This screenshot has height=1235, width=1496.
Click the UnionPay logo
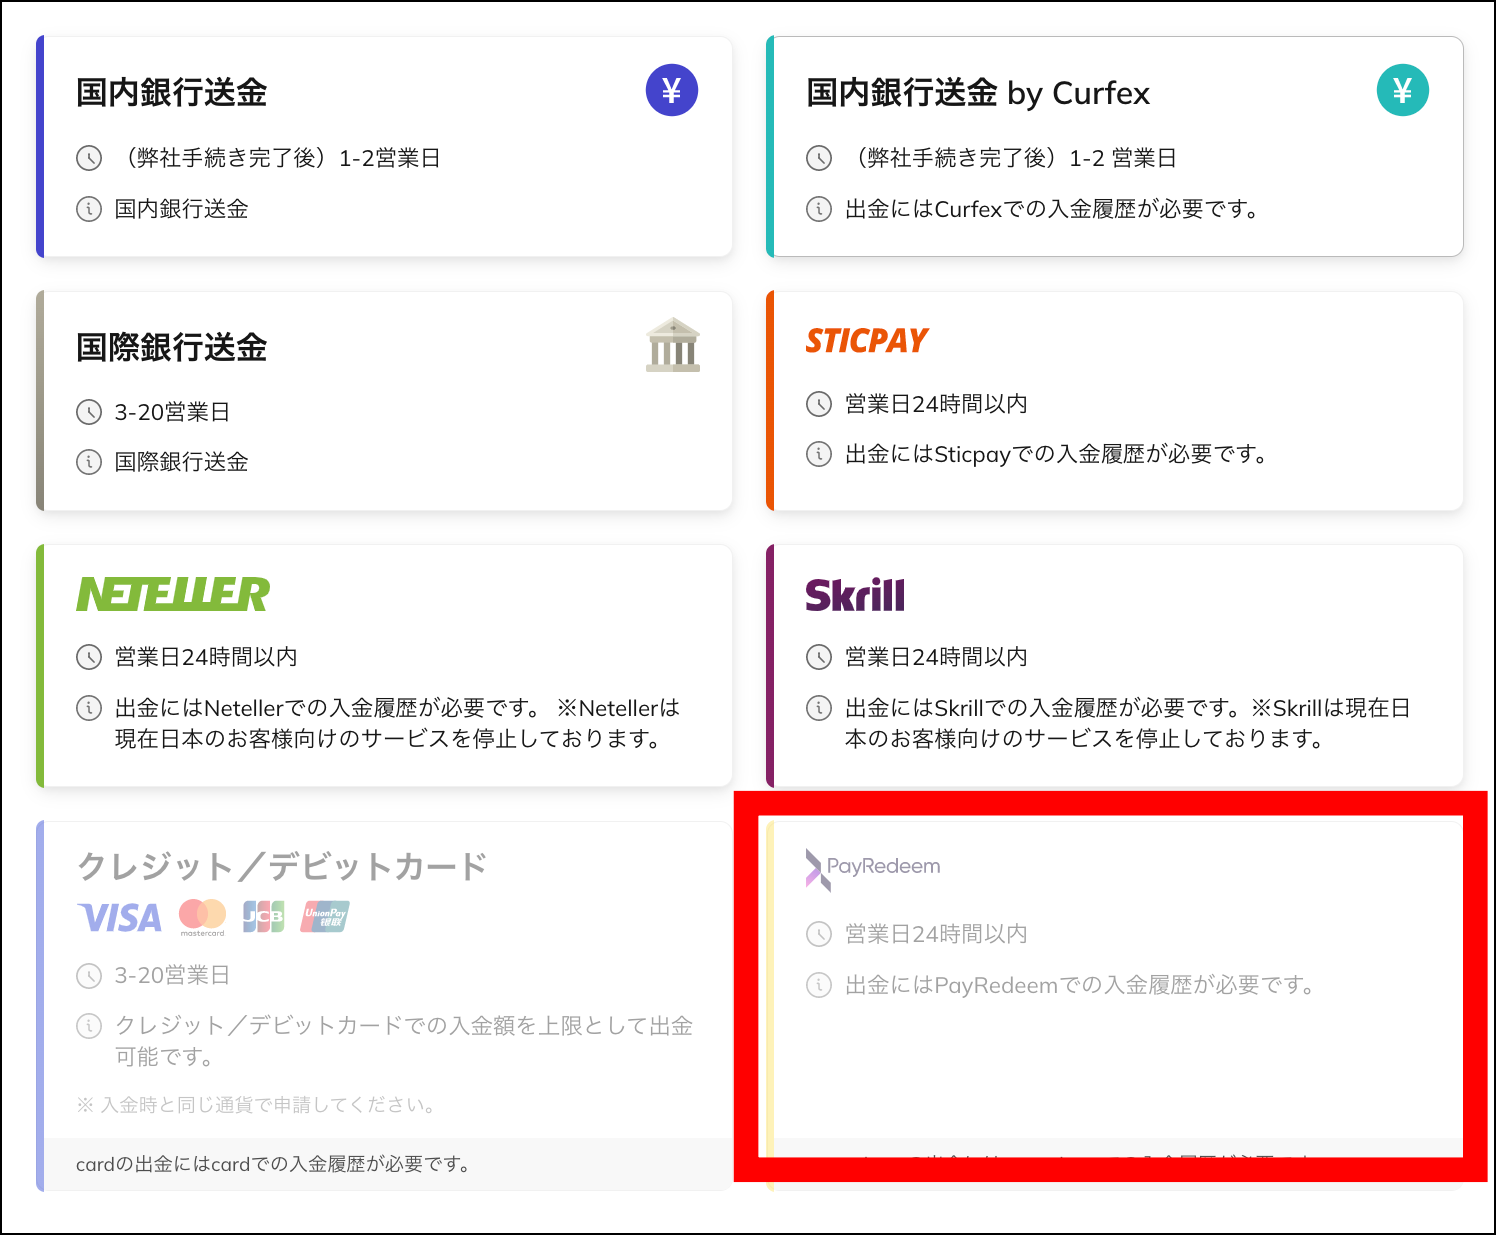323,915
